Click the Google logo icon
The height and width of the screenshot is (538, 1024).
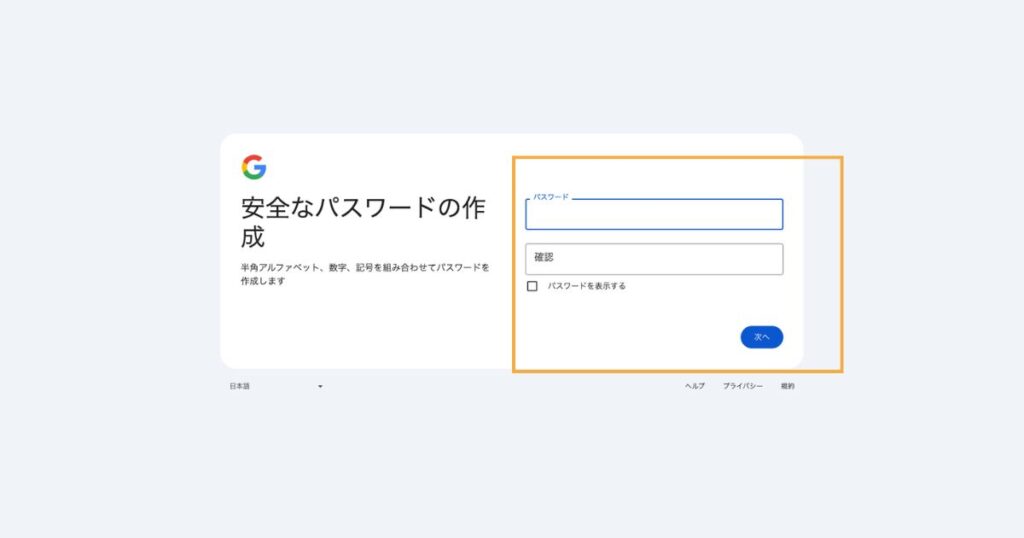(x=254, y=167)
